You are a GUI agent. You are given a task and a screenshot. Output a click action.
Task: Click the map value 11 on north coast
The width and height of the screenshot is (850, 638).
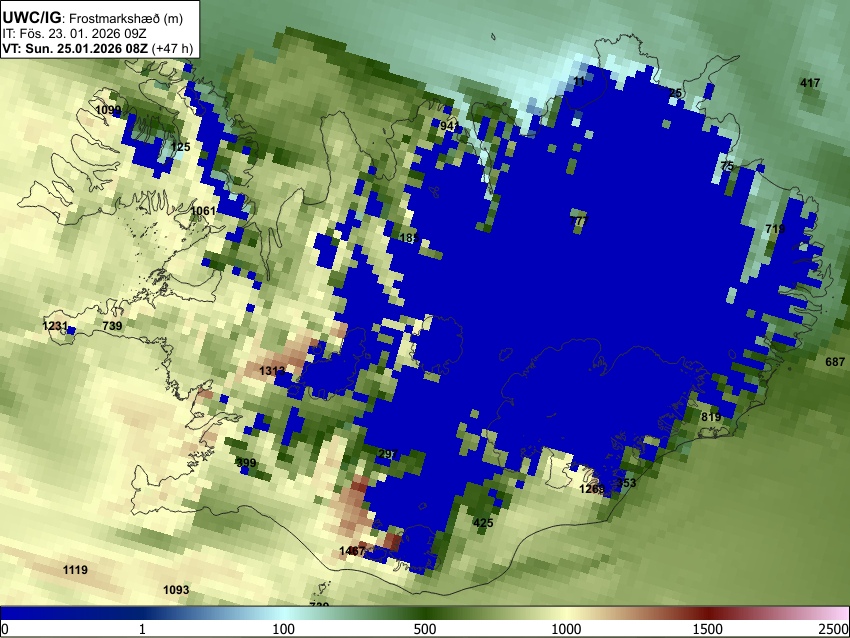(579, 82)
